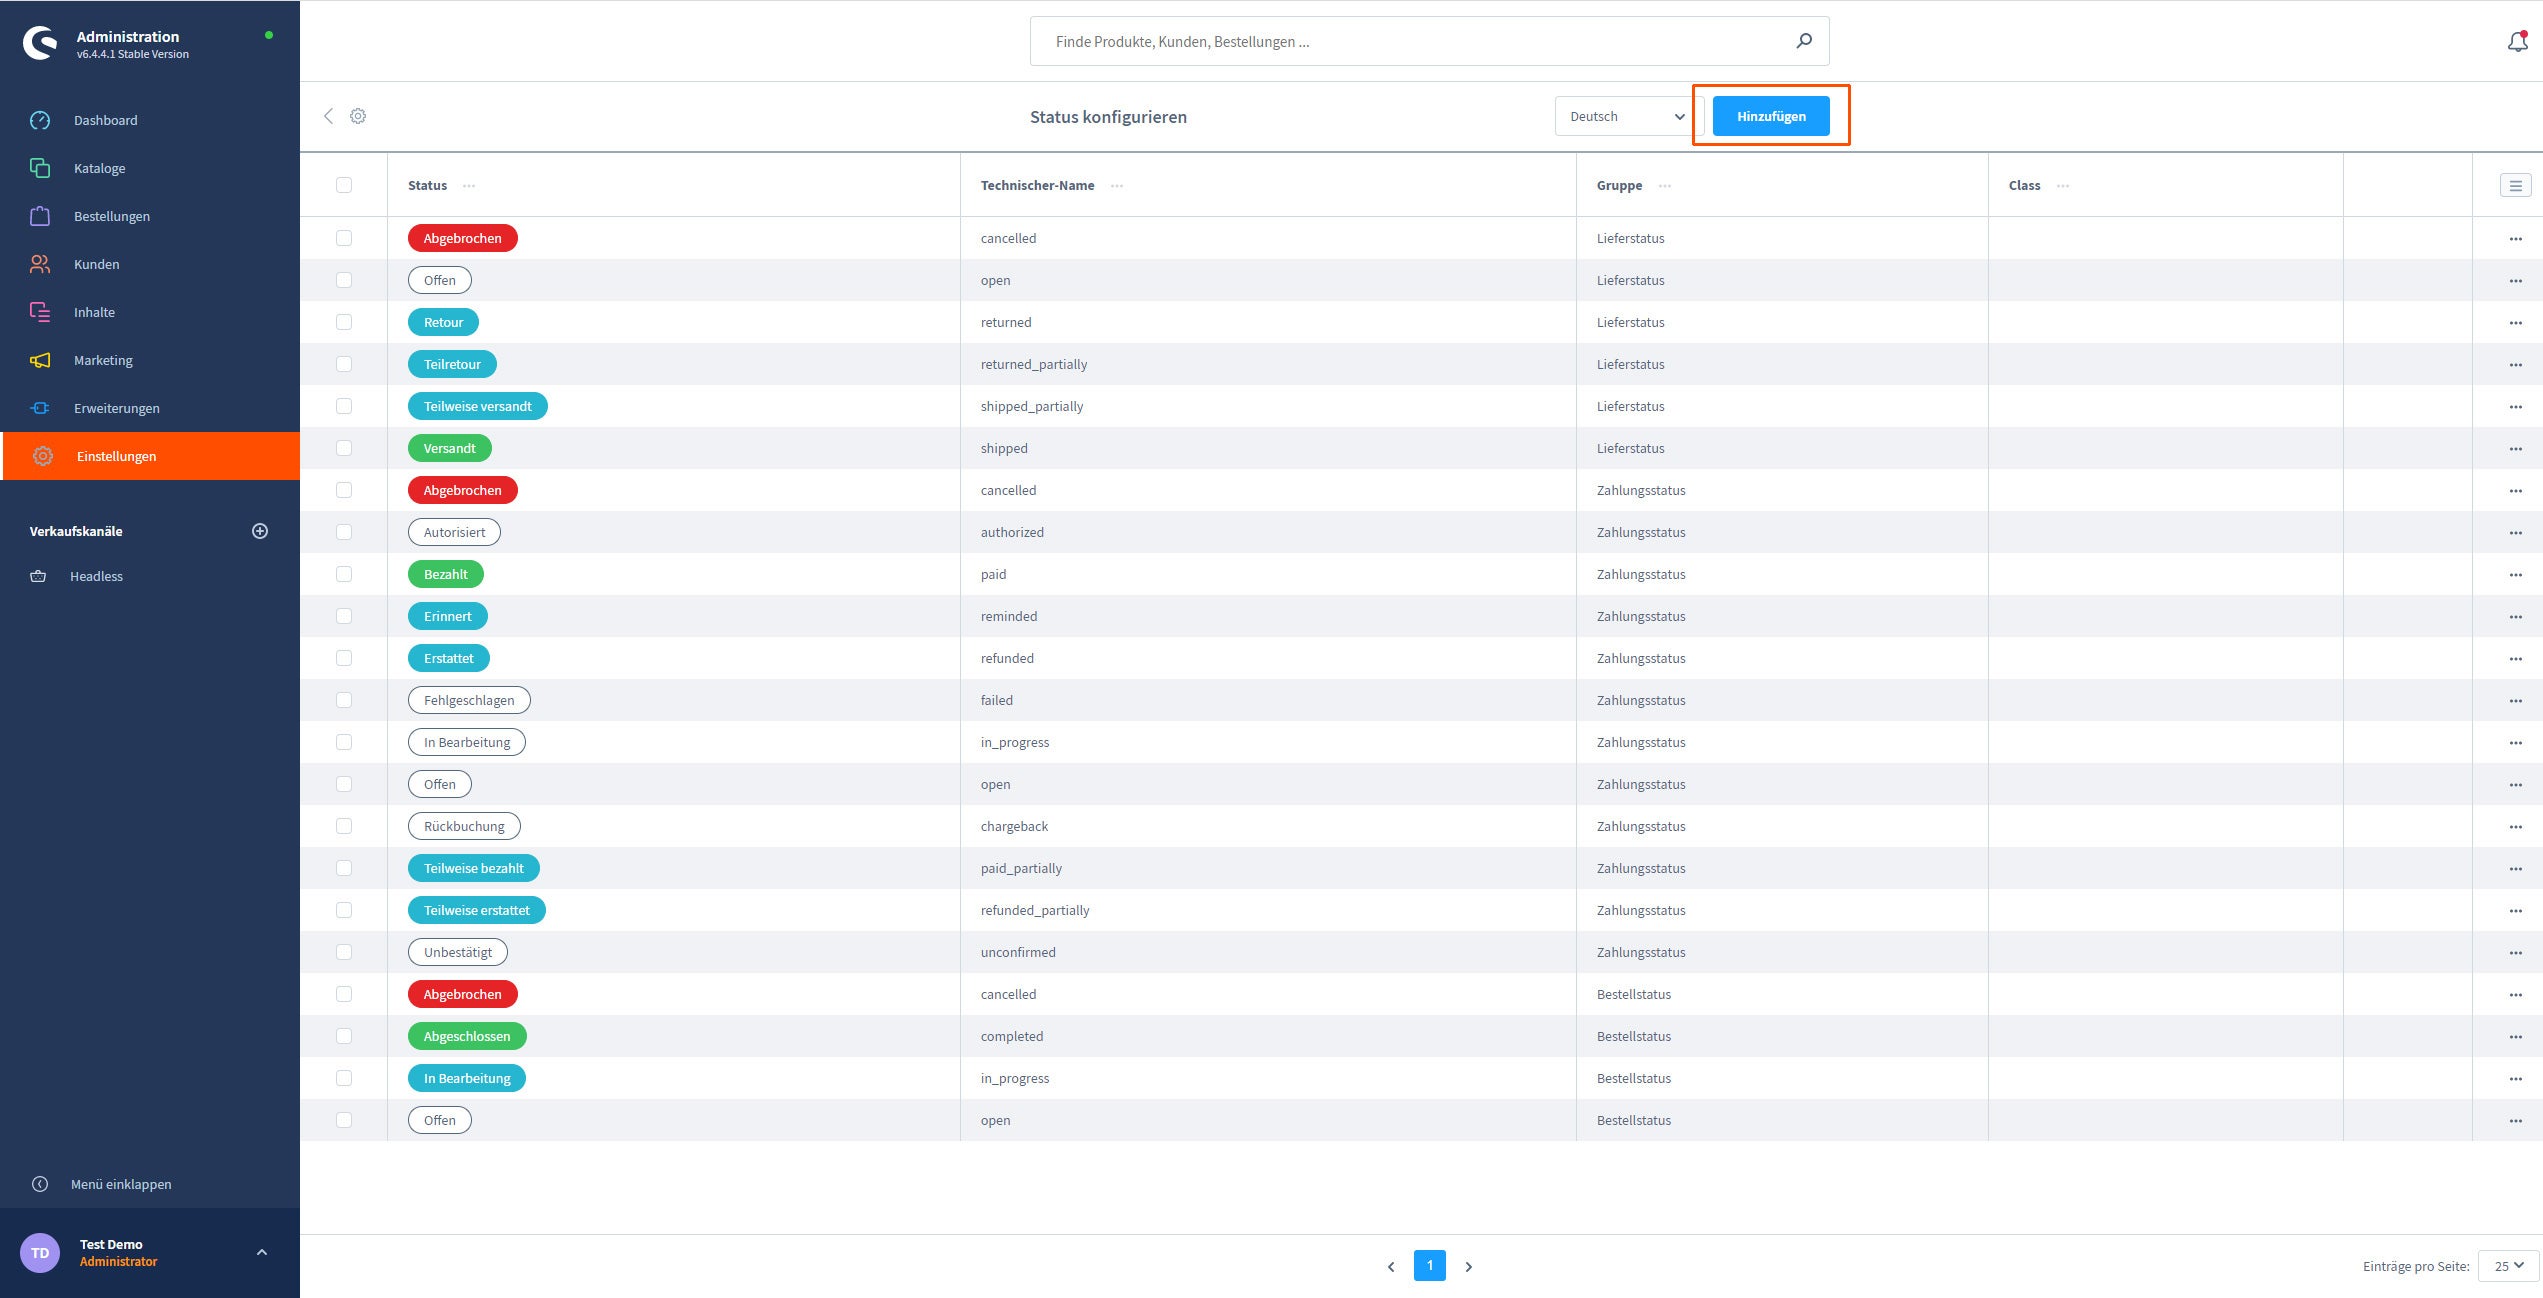The image size is (2543, 1298).
Task: Click the Inhalte layout icon
Action: point(40,312)
